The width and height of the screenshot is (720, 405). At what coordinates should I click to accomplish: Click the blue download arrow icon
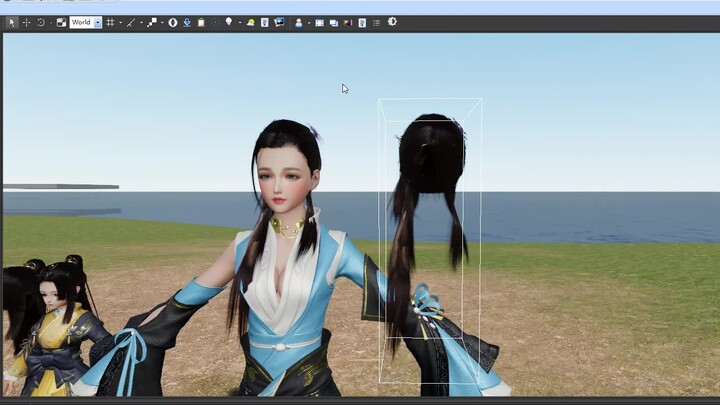tap(187, 22)
